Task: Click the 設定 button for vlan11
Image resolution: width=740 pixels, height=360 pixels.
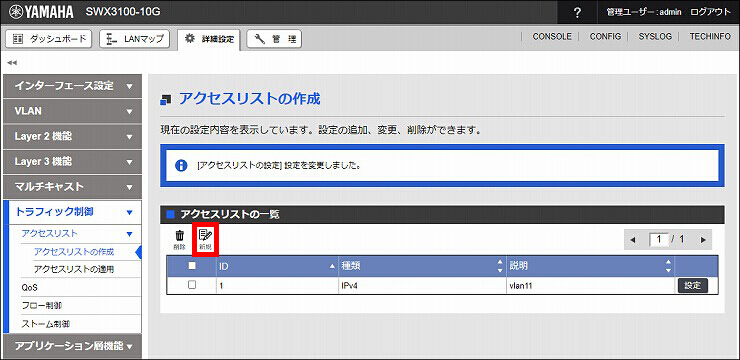Action: (693, 285)
